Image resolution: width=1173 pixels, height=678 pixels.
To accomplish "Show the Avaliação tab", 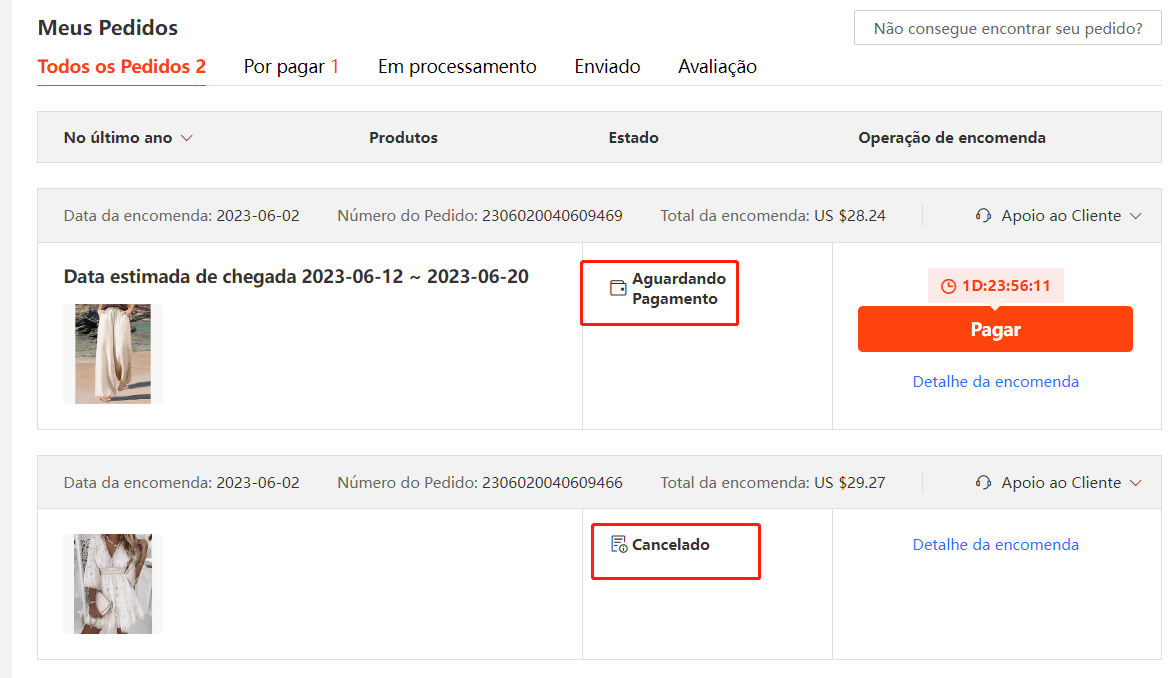I will click(x=717, y=67).
